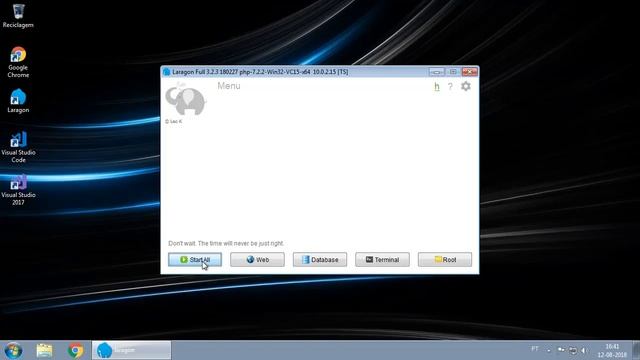This screenshot has width=640, height=360.
Task: Click the Show desktop strip at taskbar end
Action: tap(636, 350)
